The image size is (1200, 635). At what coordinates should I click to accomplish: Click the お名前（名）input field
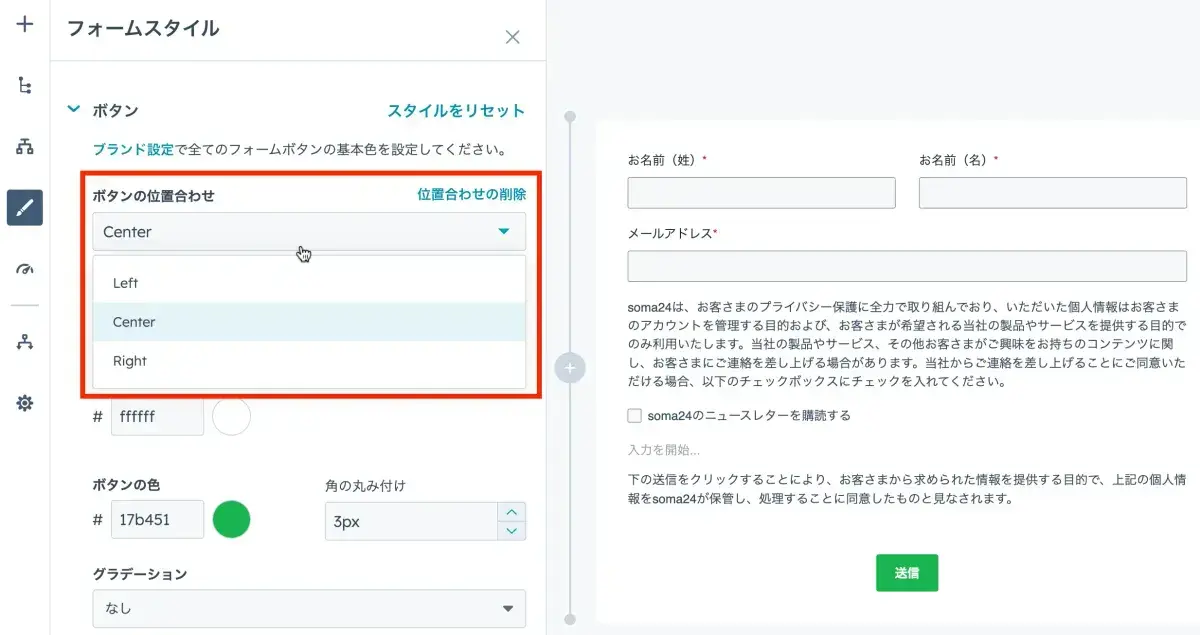click(1053, 193)
